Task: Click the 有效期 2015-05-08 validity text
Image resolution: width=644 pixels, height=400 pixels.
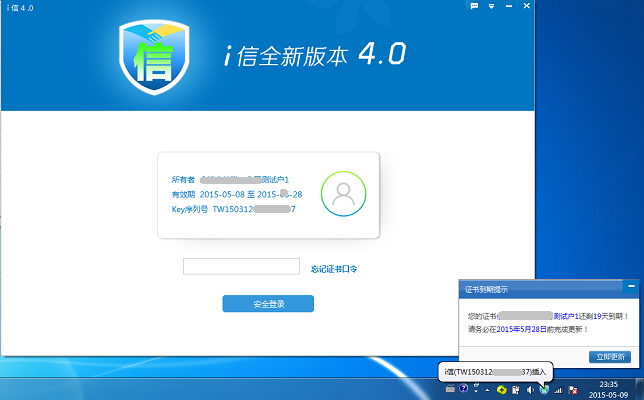Action: [x=237, y=194]
